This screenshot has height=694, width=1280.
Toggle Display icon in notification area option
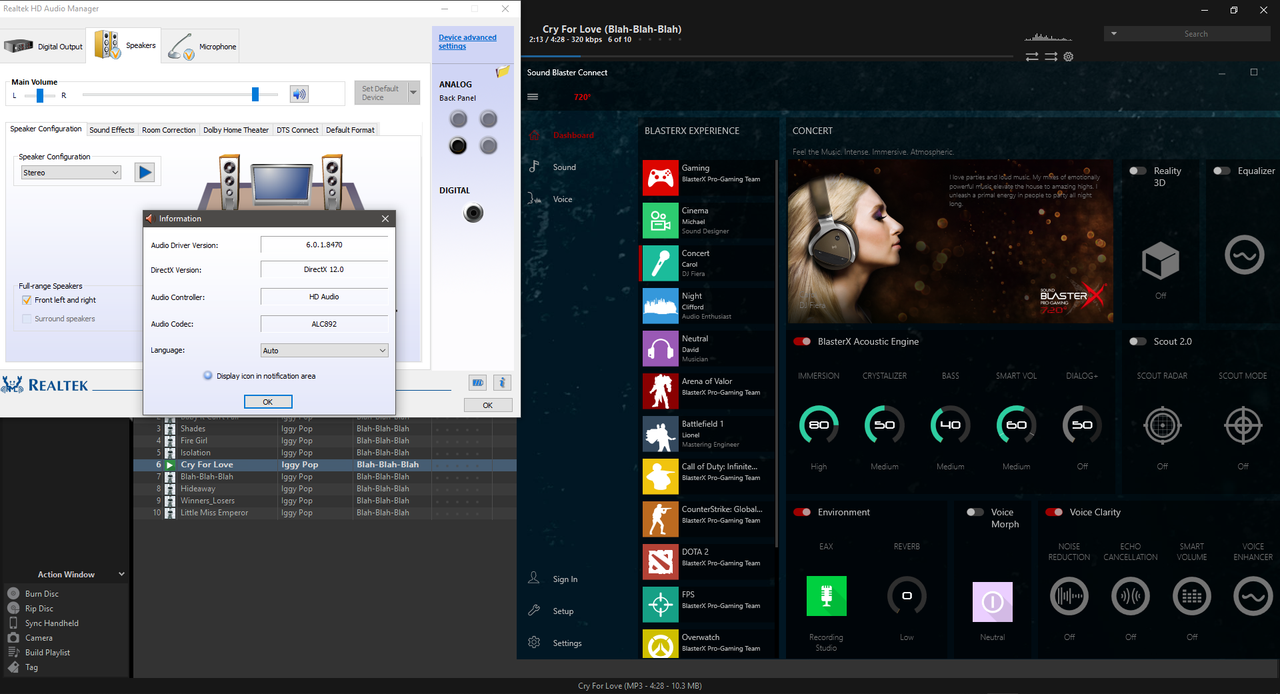pyautogui.click(x=208, y=376)
